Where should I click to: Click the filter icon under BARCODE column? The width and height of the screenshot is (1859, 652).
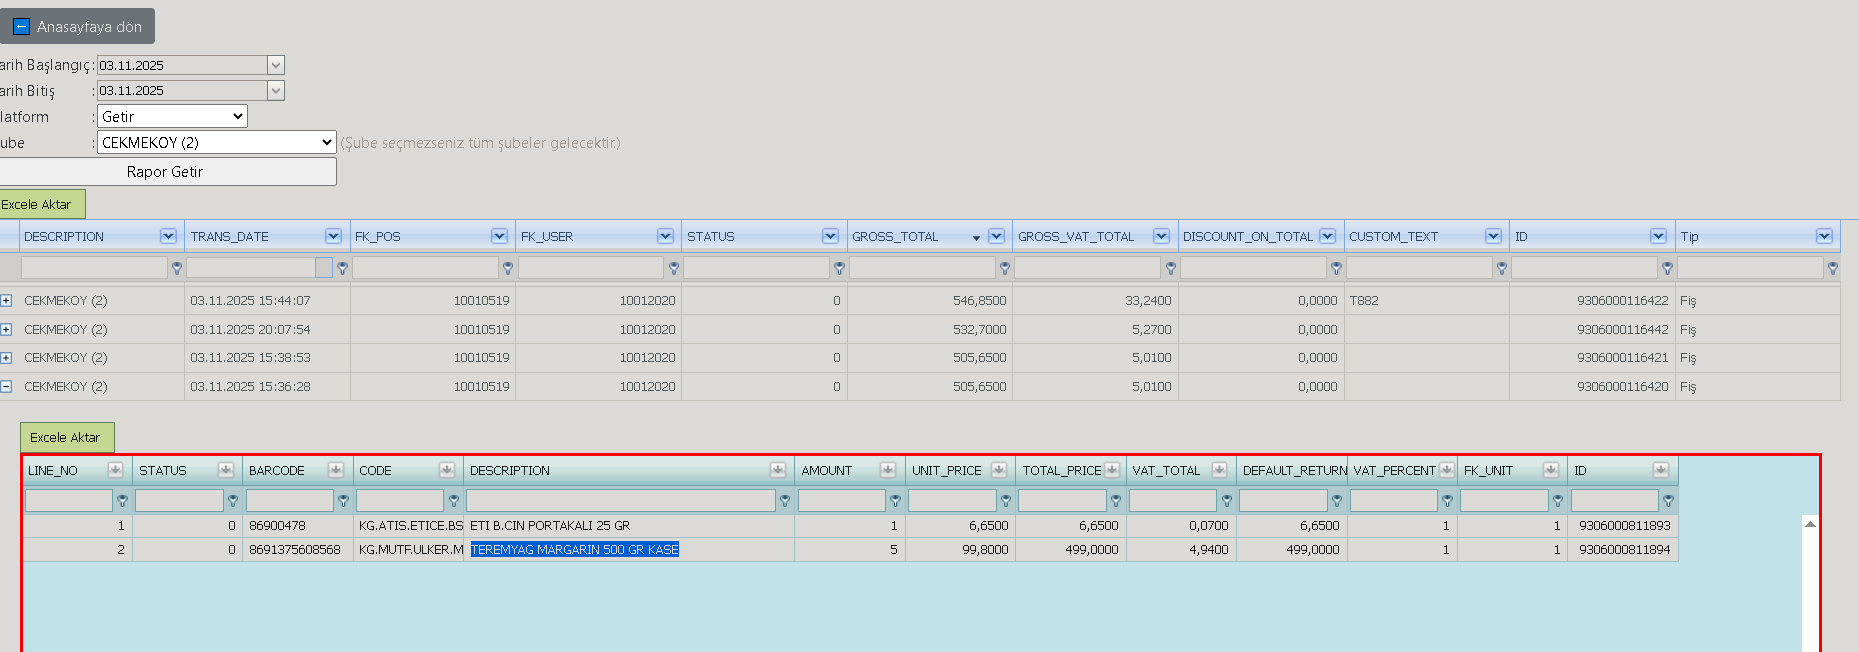(343, 500)
